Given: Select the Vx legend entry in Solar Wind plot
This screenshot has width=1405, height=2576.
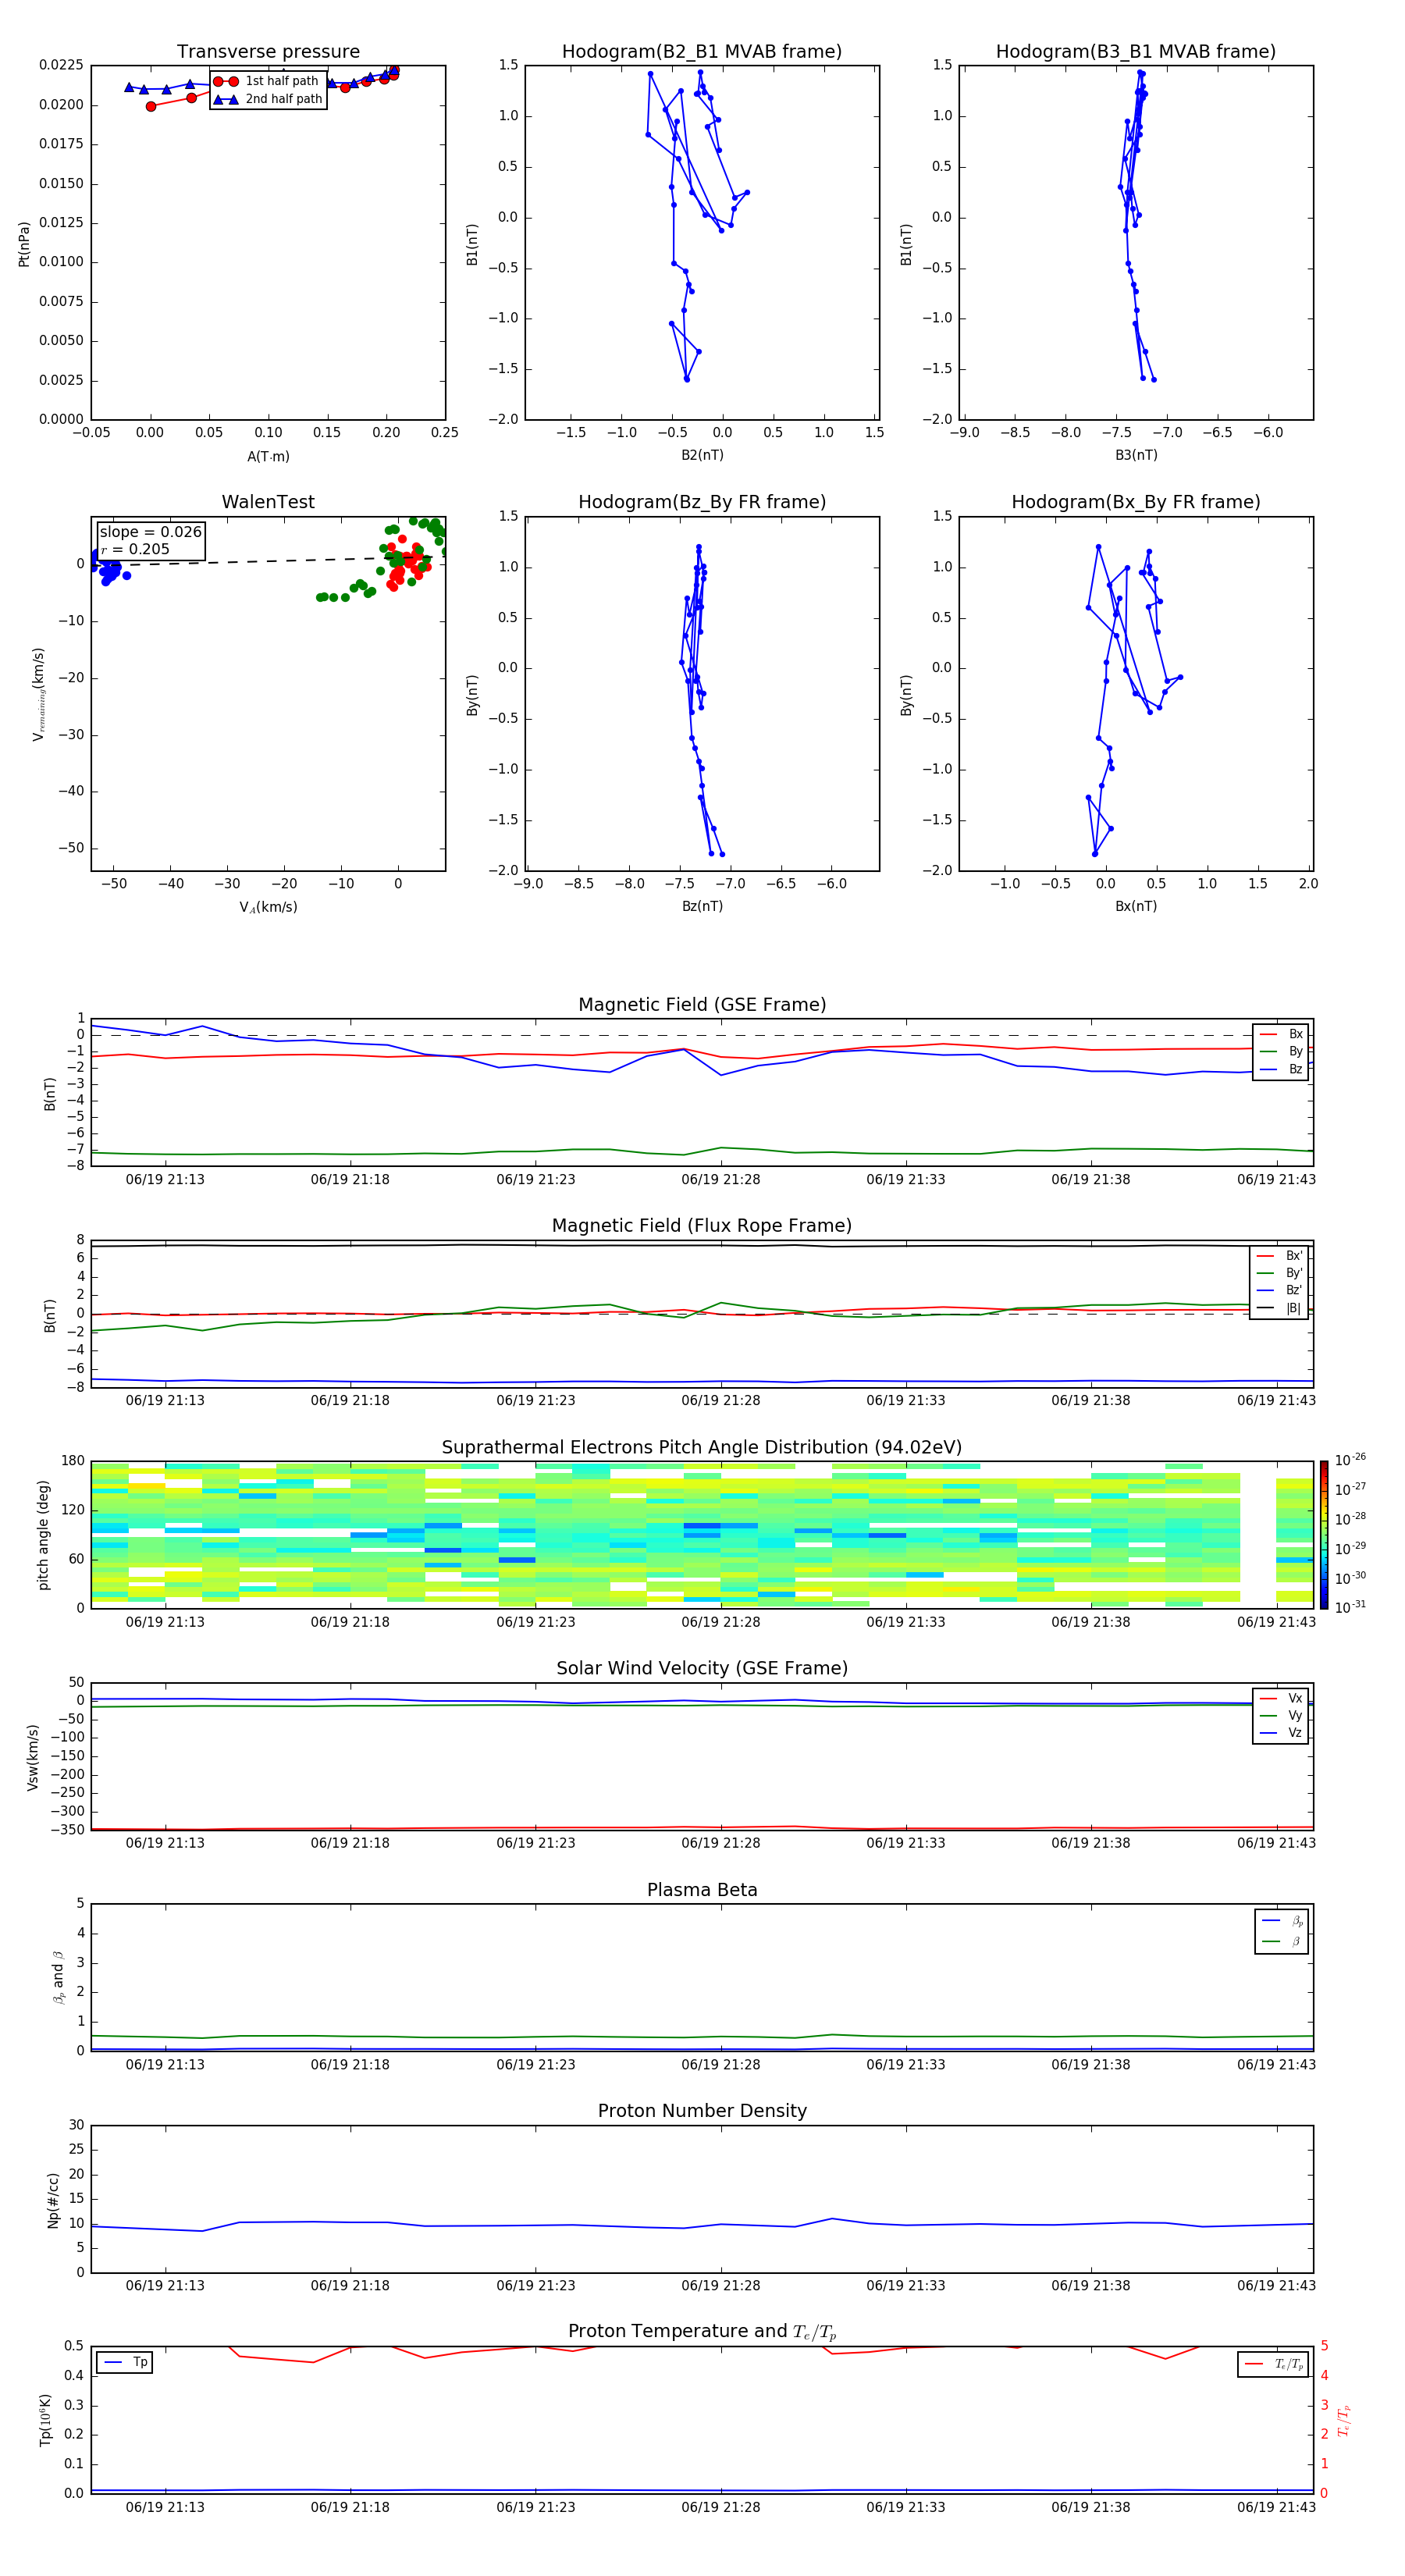Looking at the screenshot, I should 1281,1698.
